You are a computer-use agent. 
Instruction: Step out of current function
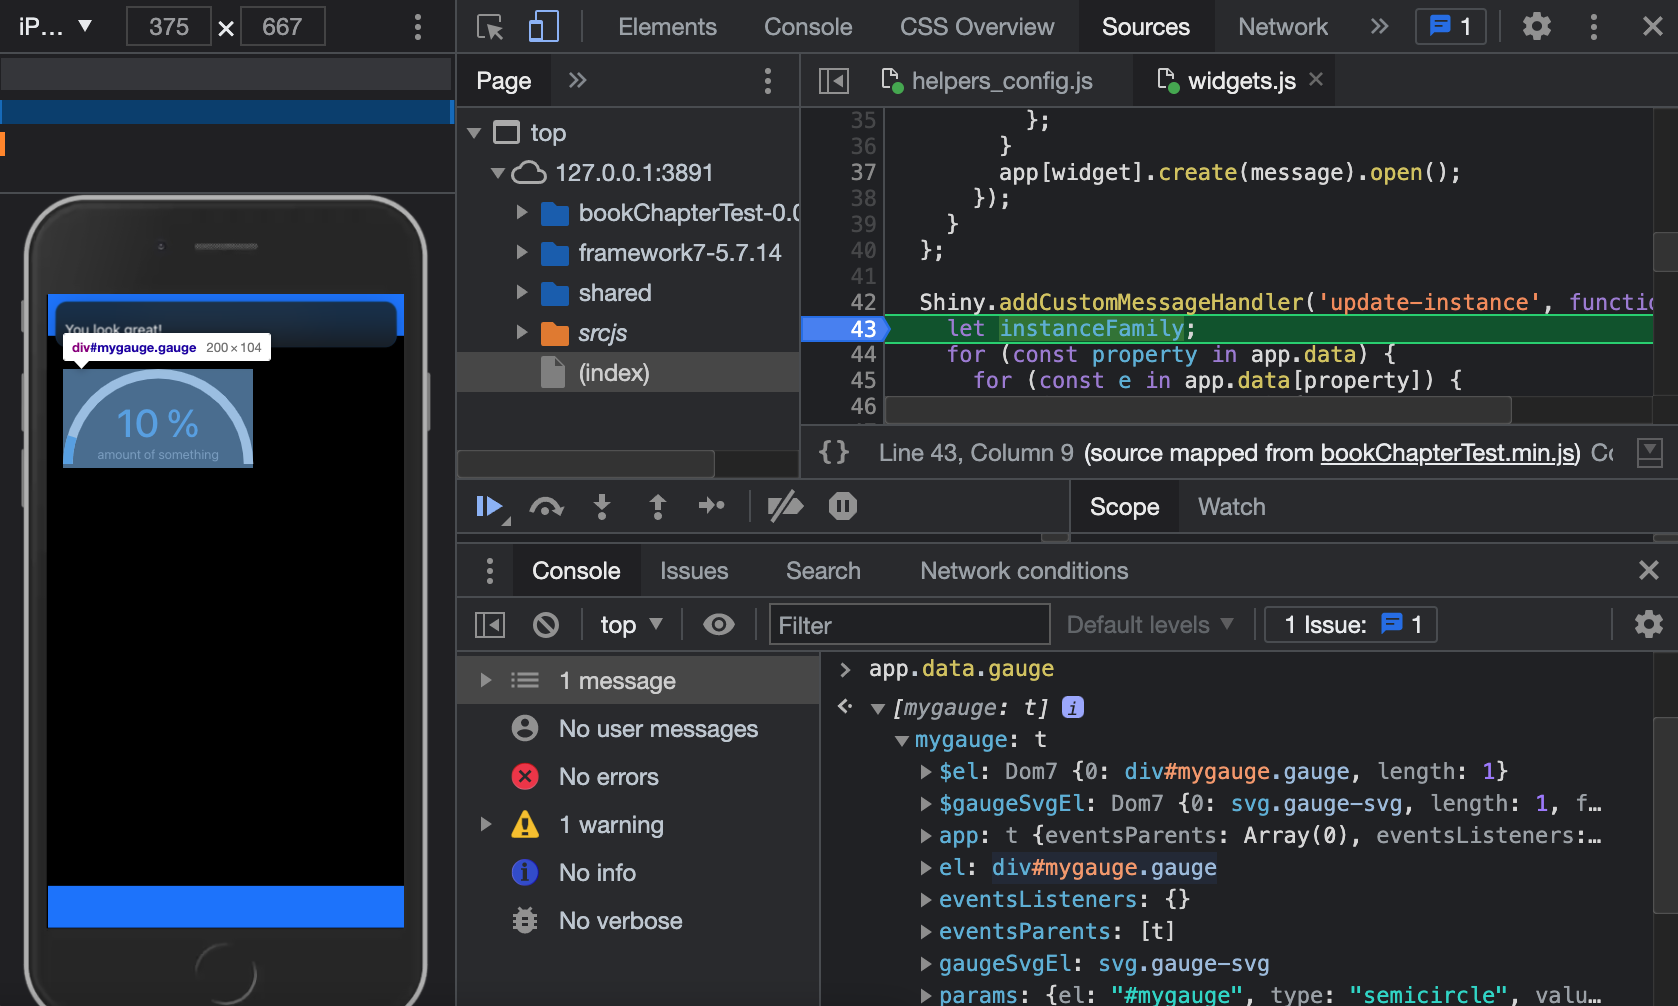658,507
